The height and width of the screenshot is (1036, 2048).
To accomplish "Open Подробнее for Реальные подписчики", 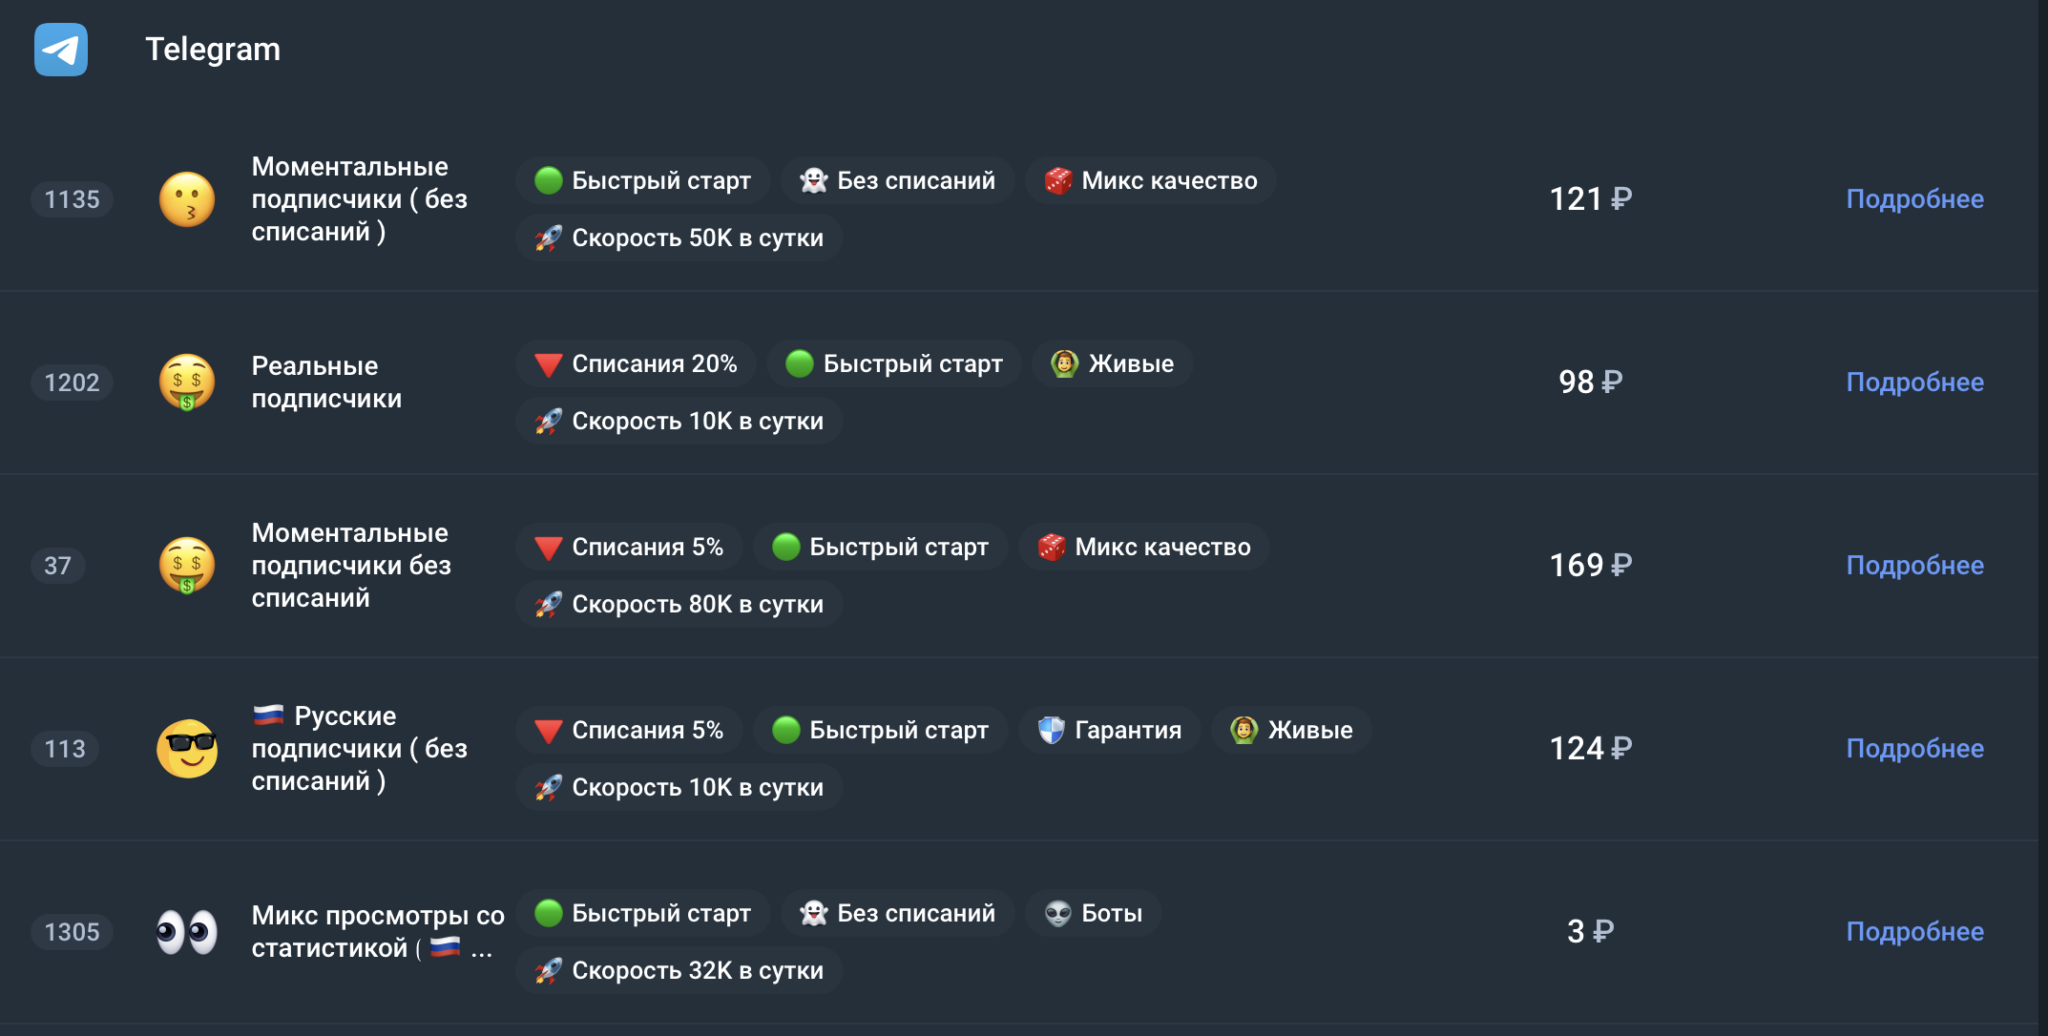I will point(1914,382).
